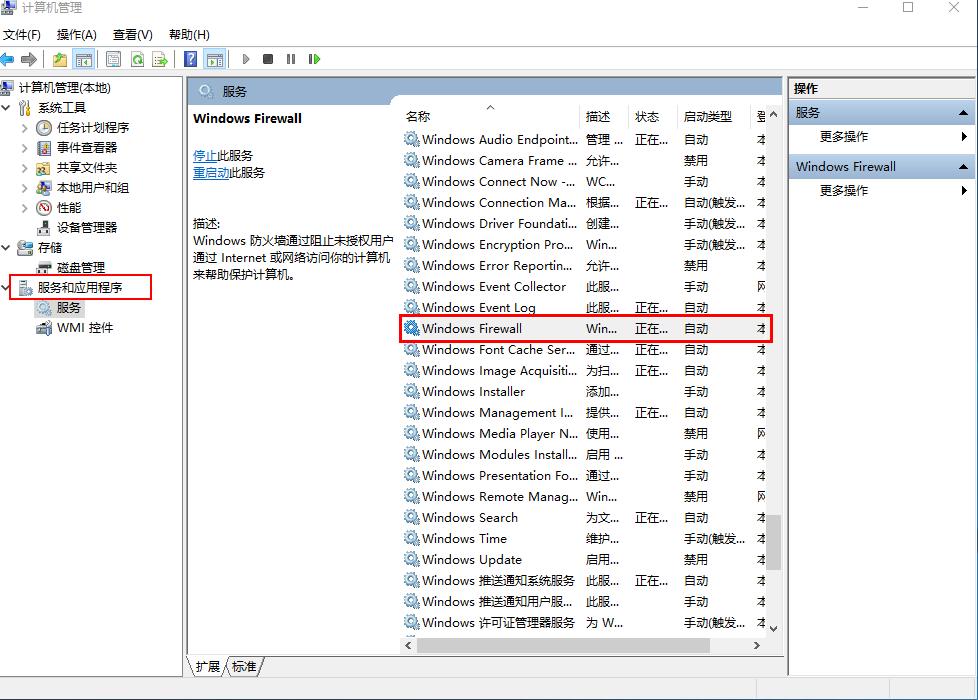978x700 pixels.
Task: Switch to the 标准 tab
Action: [x=243, y=666]
